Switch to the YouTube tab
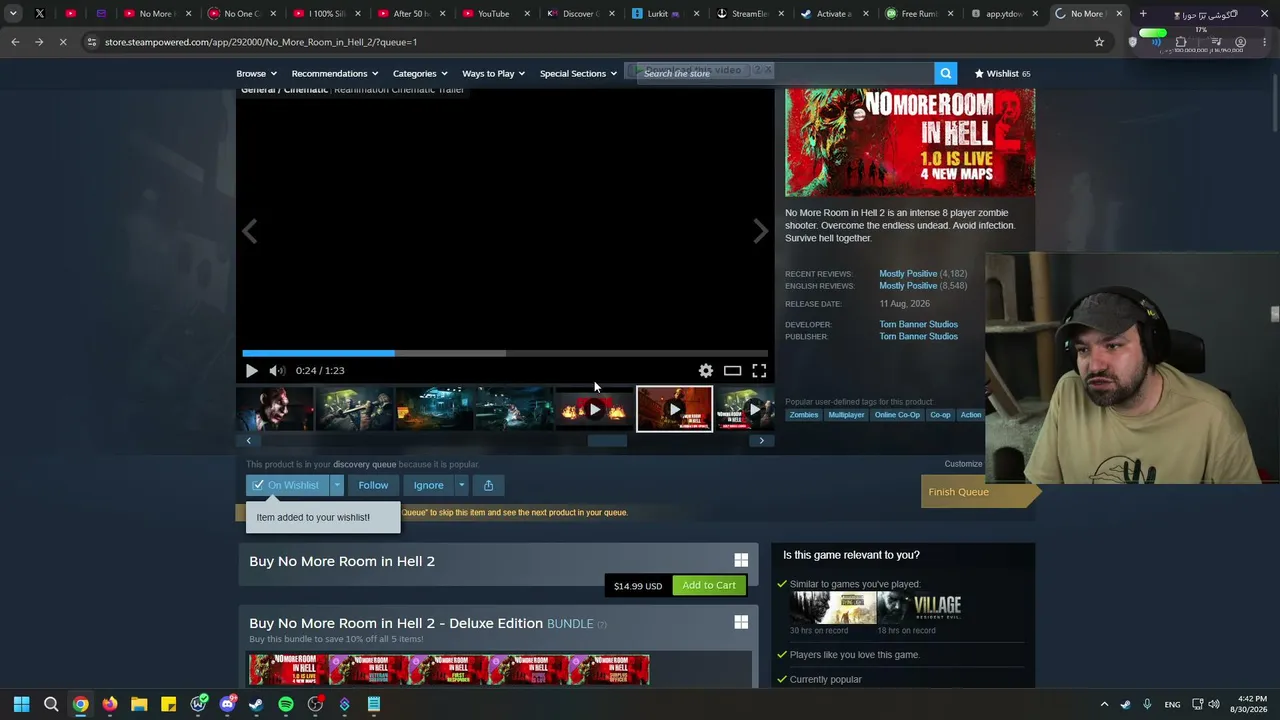Image resolution: width=1280 pixels, height=720 pixels. coord(494,14)
